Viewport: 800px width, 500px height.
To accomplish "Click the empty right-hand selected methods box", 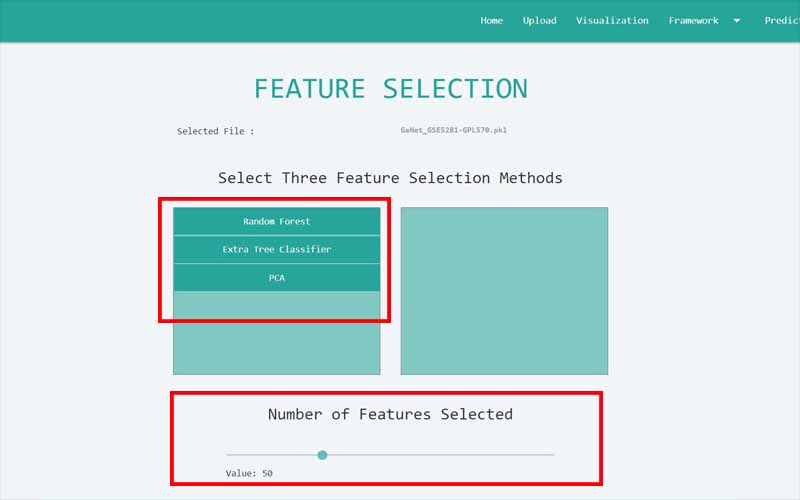I will pyautogui.click(x=504, y=290).
